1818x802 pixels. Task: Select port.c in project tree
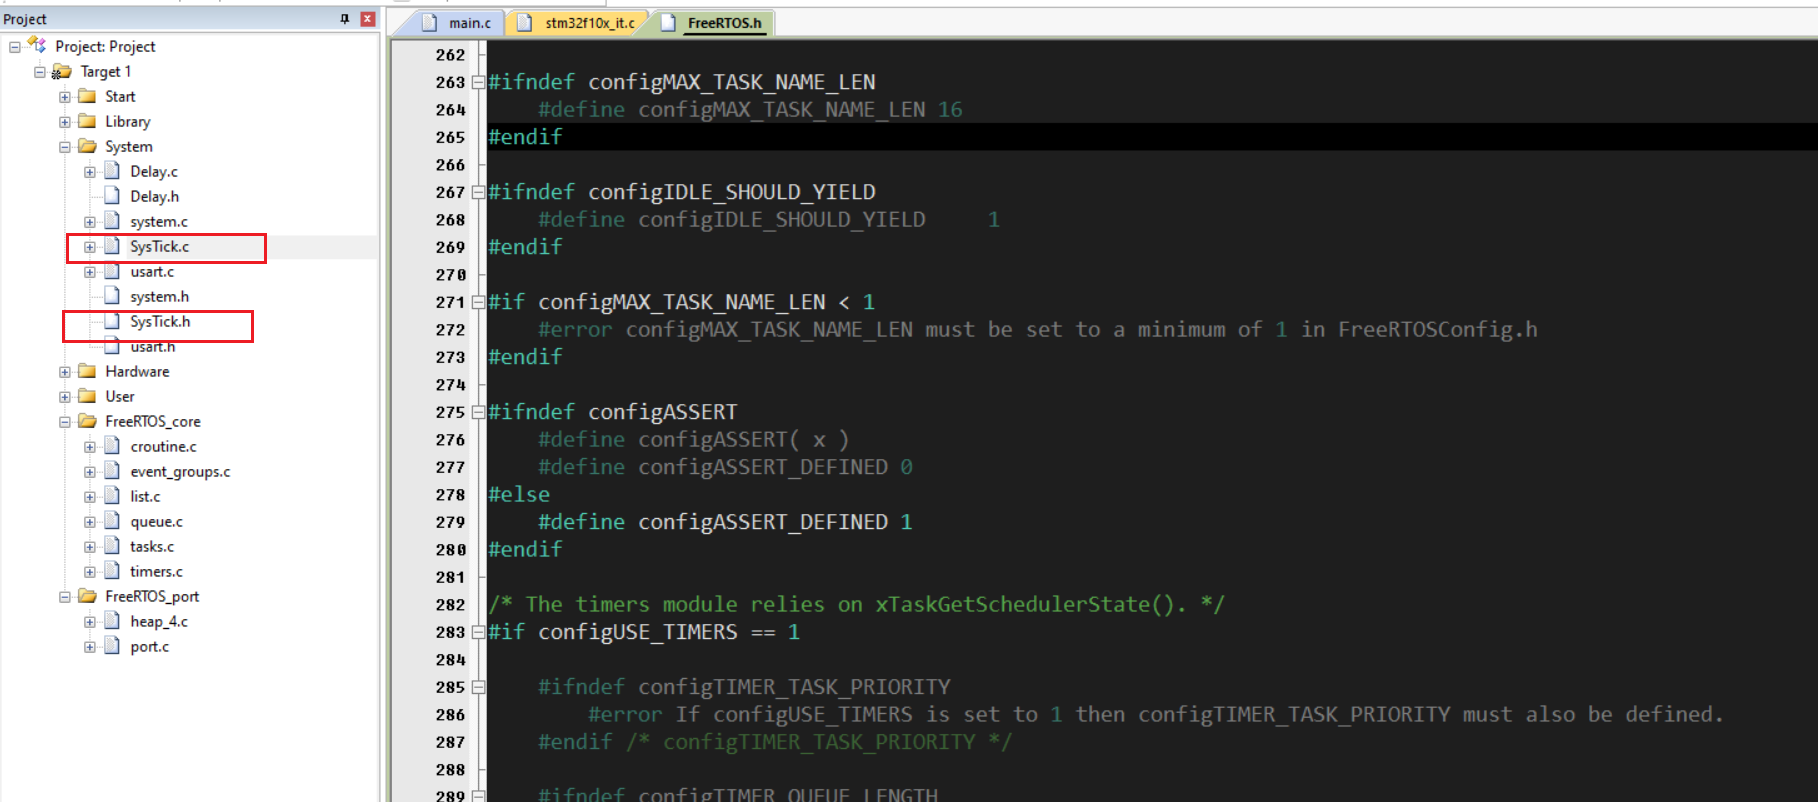point(150,647)
